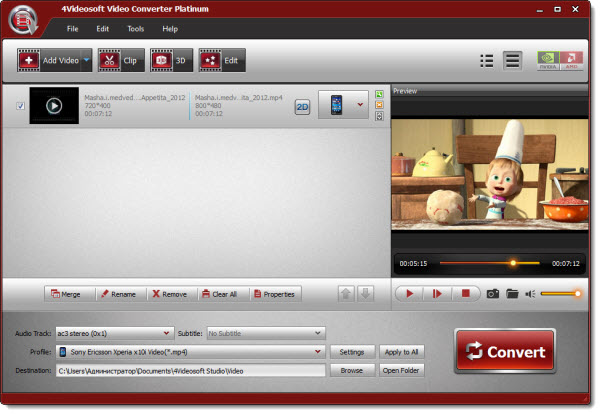Open the Edit effects tool
The image size is (600, 414).
222,61
